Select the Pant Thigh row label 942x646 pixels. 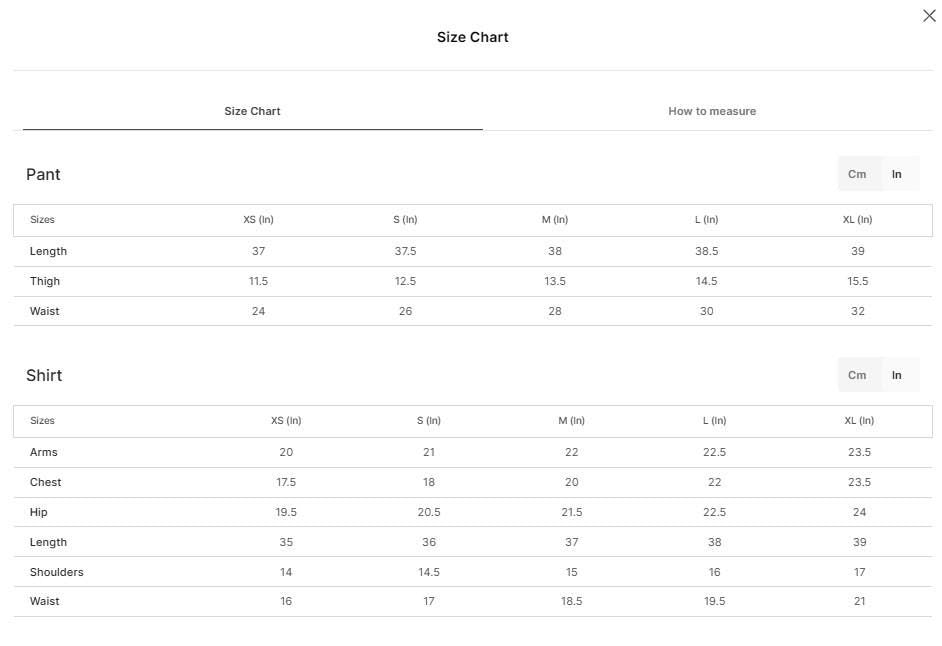[x=45, y=281]
